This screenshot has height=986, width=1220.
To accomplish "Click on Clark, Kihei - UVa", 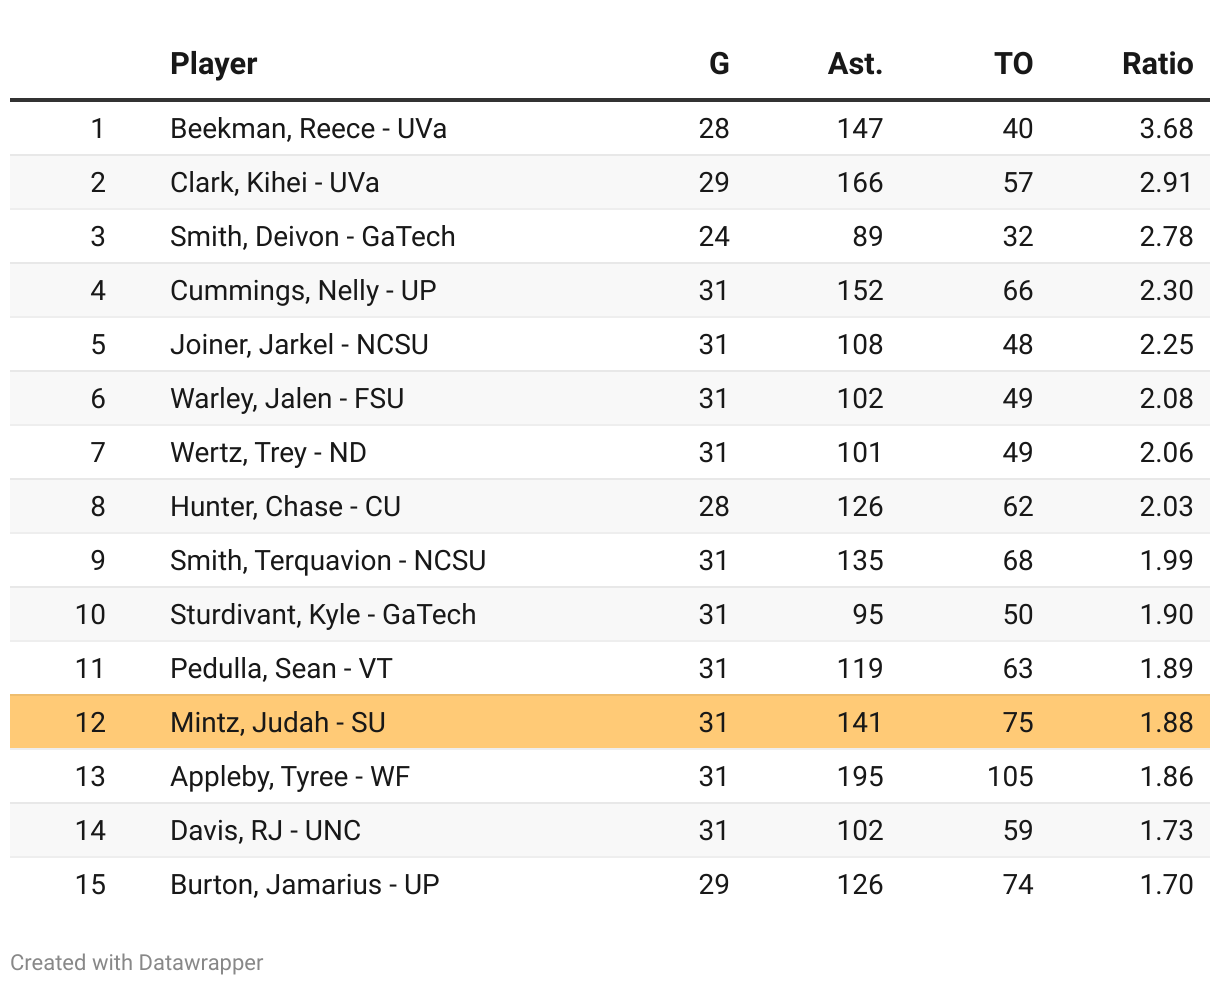I will [274, 183].
